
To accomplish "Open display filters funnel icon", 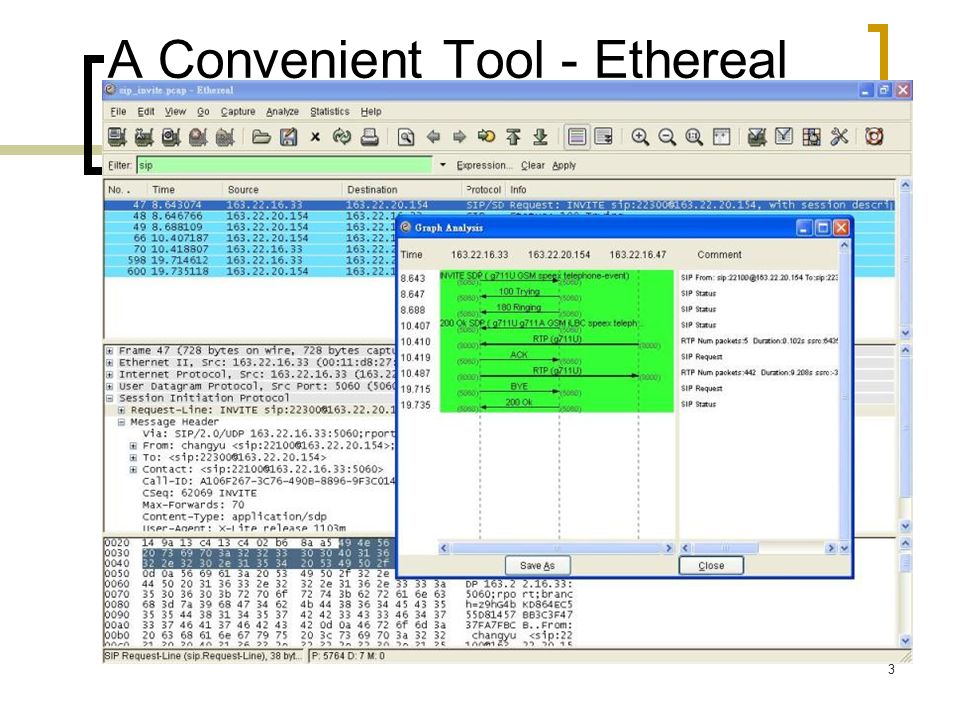I will pyautogui.click(x=784, y=137).
